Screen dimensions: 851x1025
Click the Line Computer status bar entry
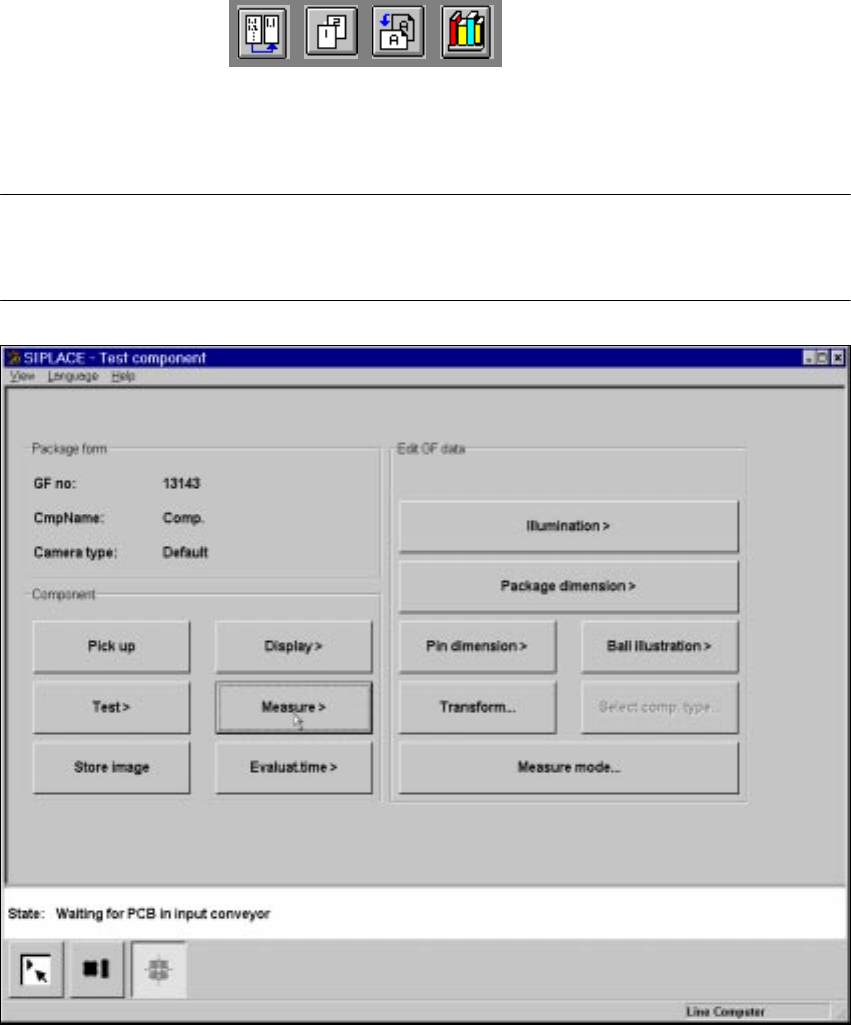(x=726, y=1012)
